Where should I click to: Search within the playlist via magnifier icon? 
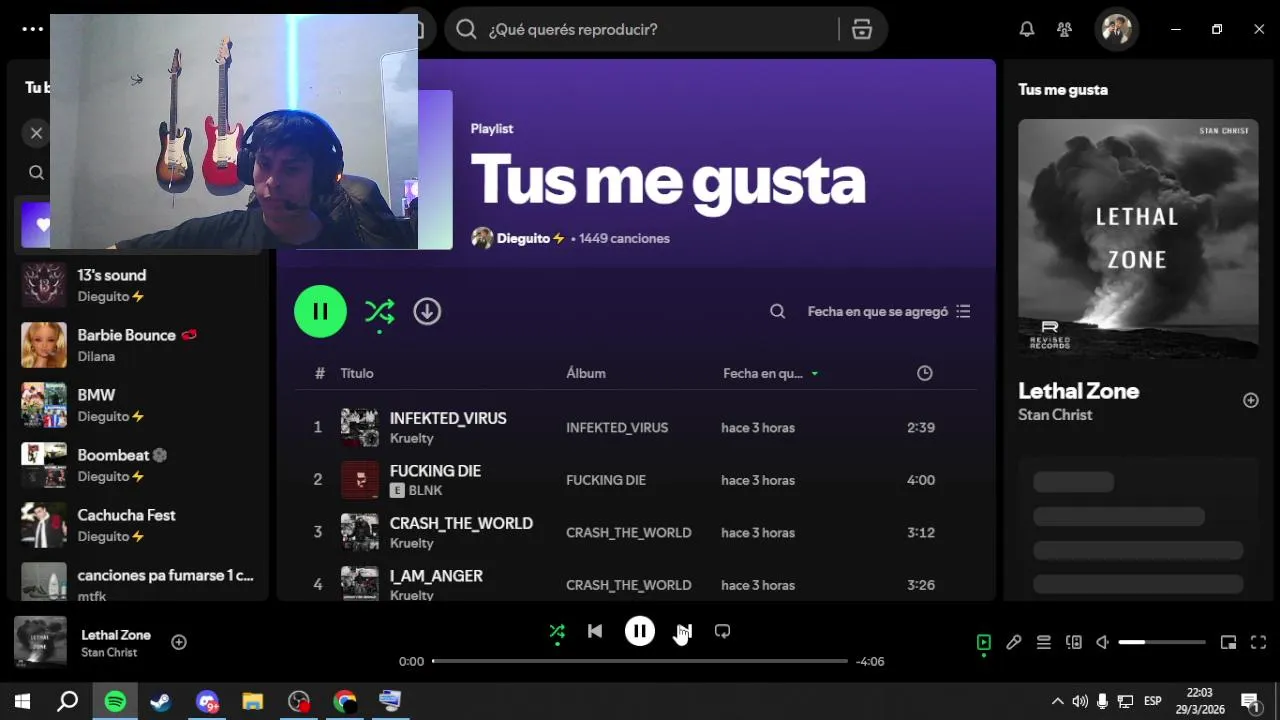pos(777,311)
